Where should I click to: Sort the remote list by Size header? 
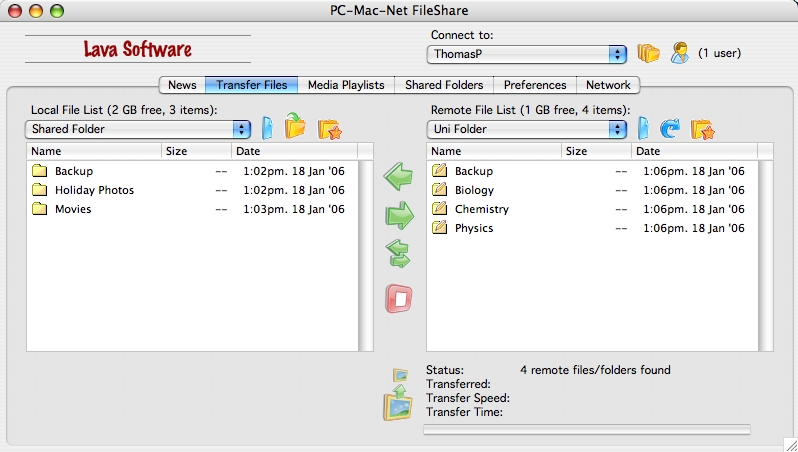(596, 151)
